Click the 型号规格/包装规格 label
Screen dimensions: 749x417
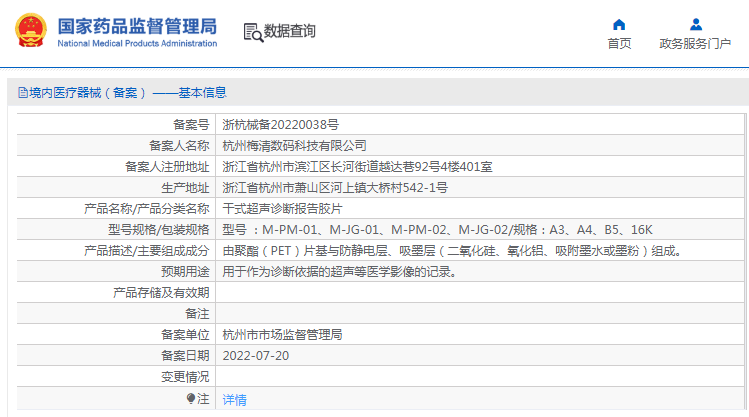pyautogui.click(x=159, y=230)
